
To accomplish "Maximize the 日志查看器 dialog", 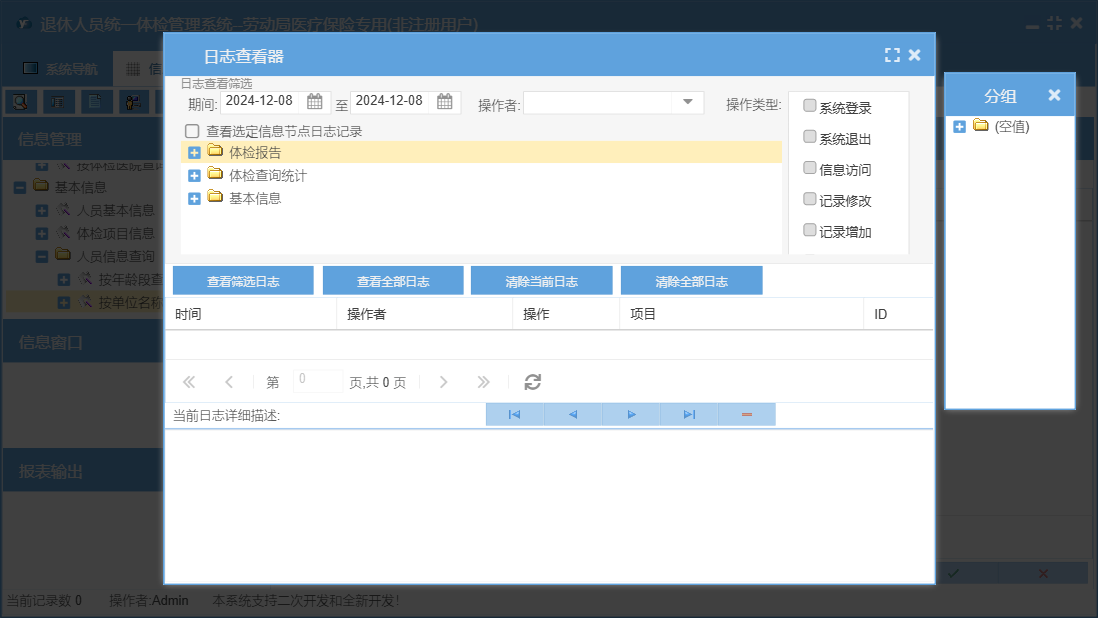I will 892,56.
